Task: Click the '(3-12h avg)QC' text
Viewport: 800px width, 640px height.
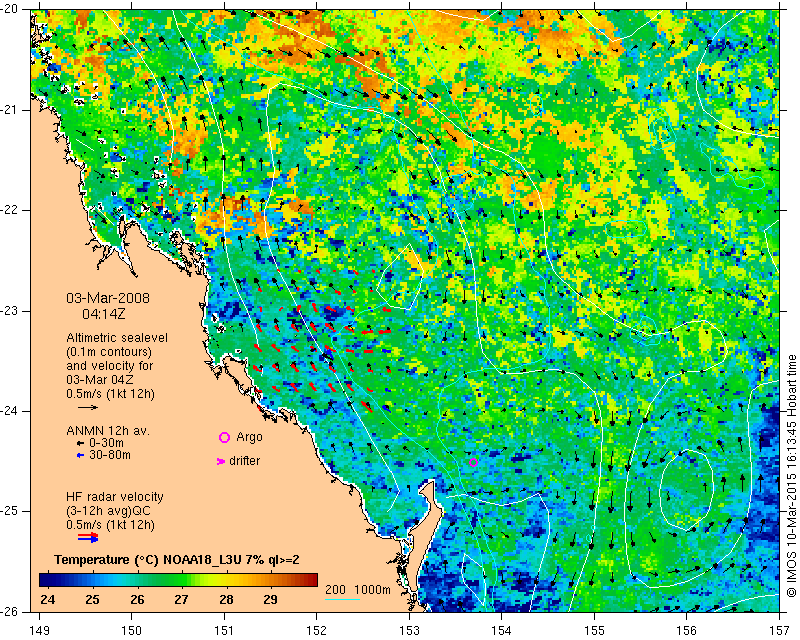Action: [x=108, y=511]
